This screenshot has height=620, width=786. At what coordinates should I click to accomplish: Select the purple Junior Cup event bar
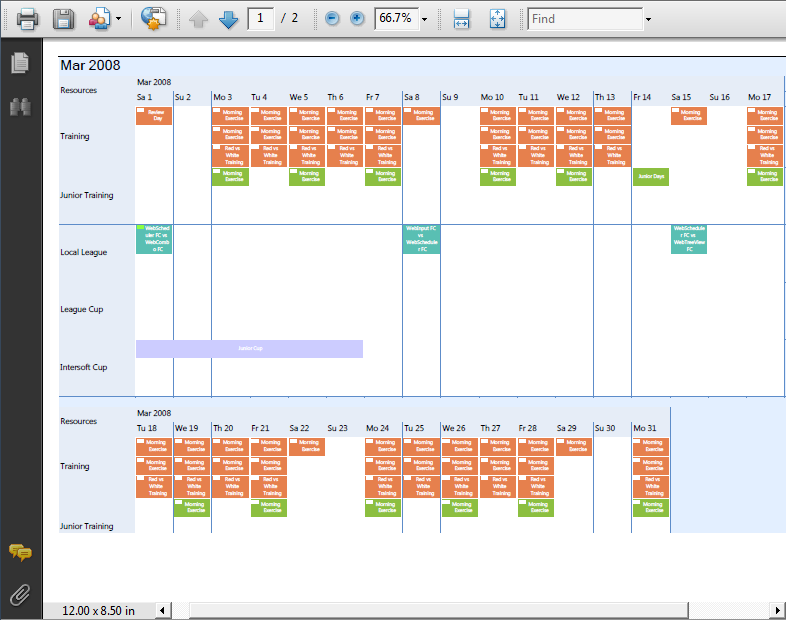point(249,349)
